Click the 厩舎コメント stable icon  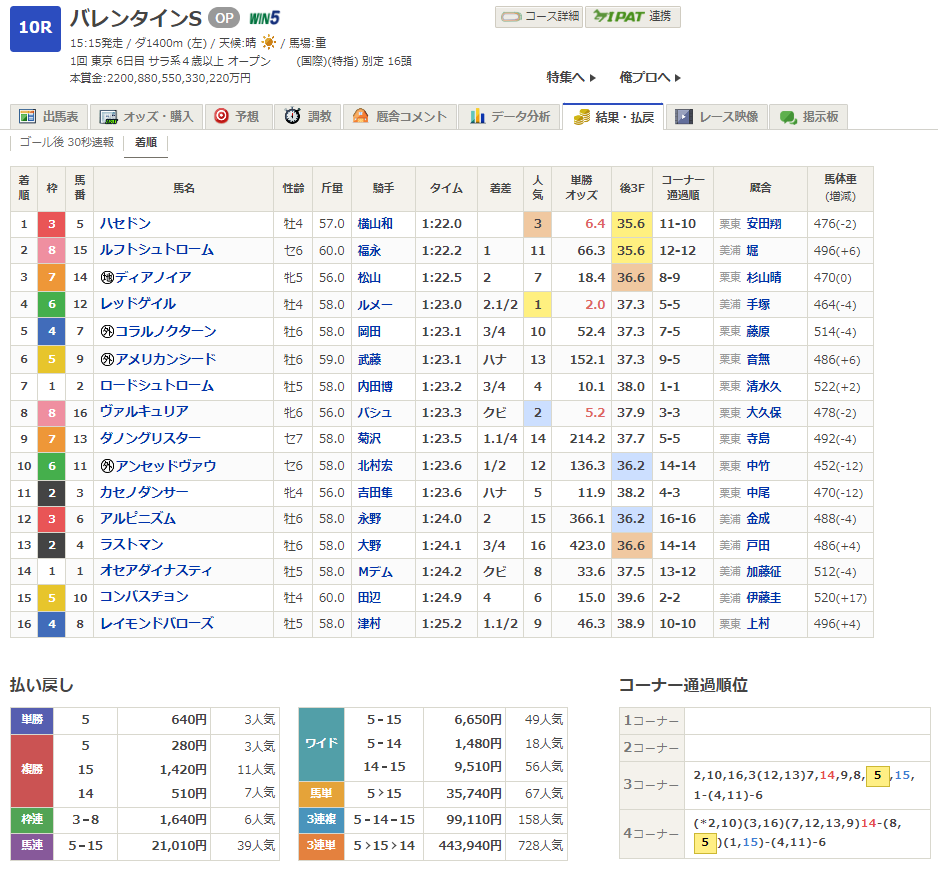click(x=360, y=117)
